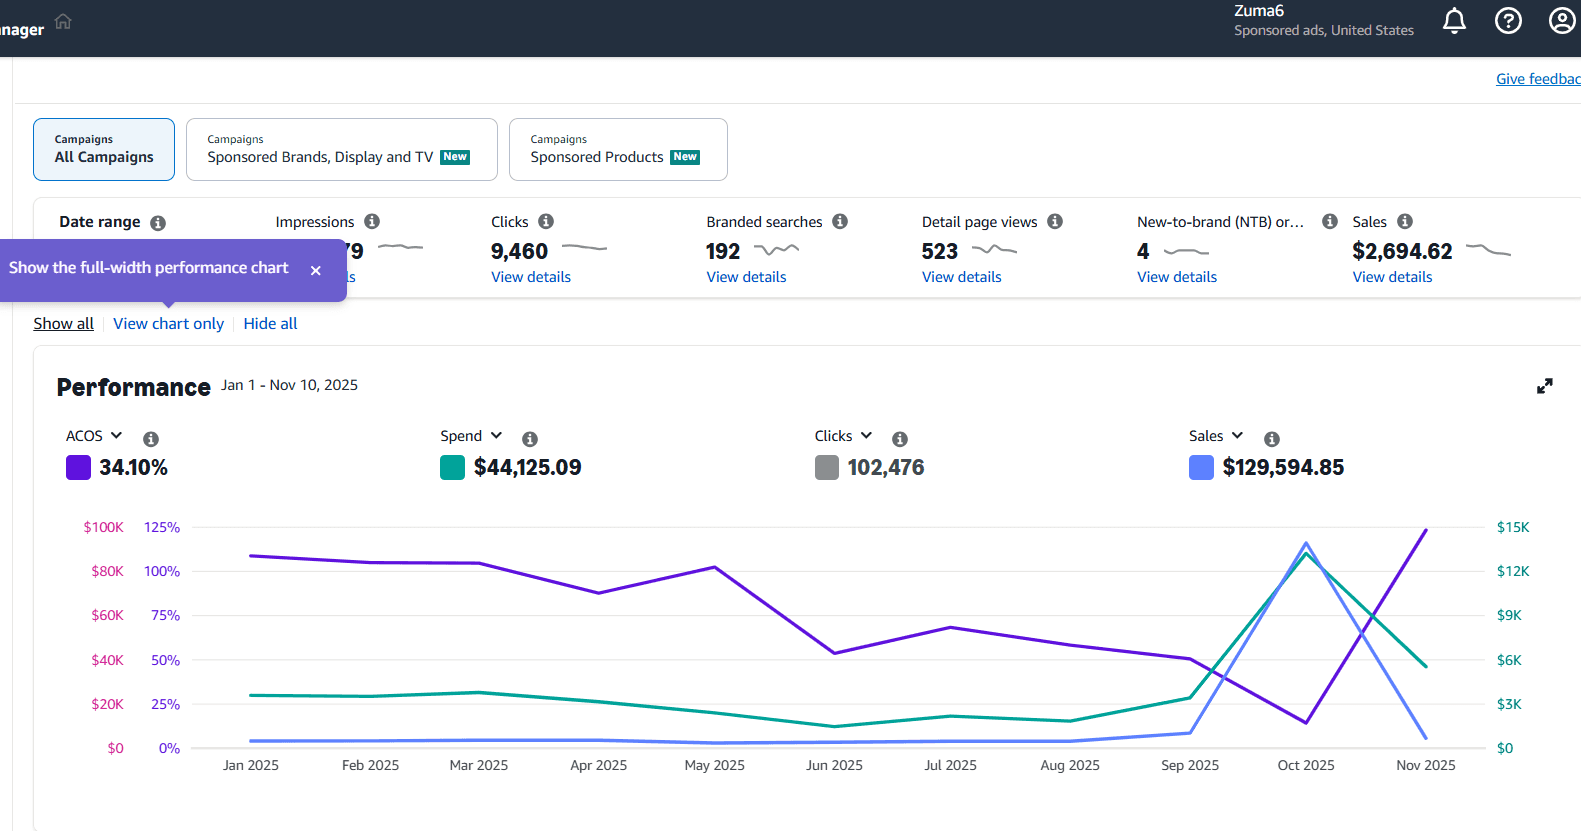Show info for Branded searches

840,221
